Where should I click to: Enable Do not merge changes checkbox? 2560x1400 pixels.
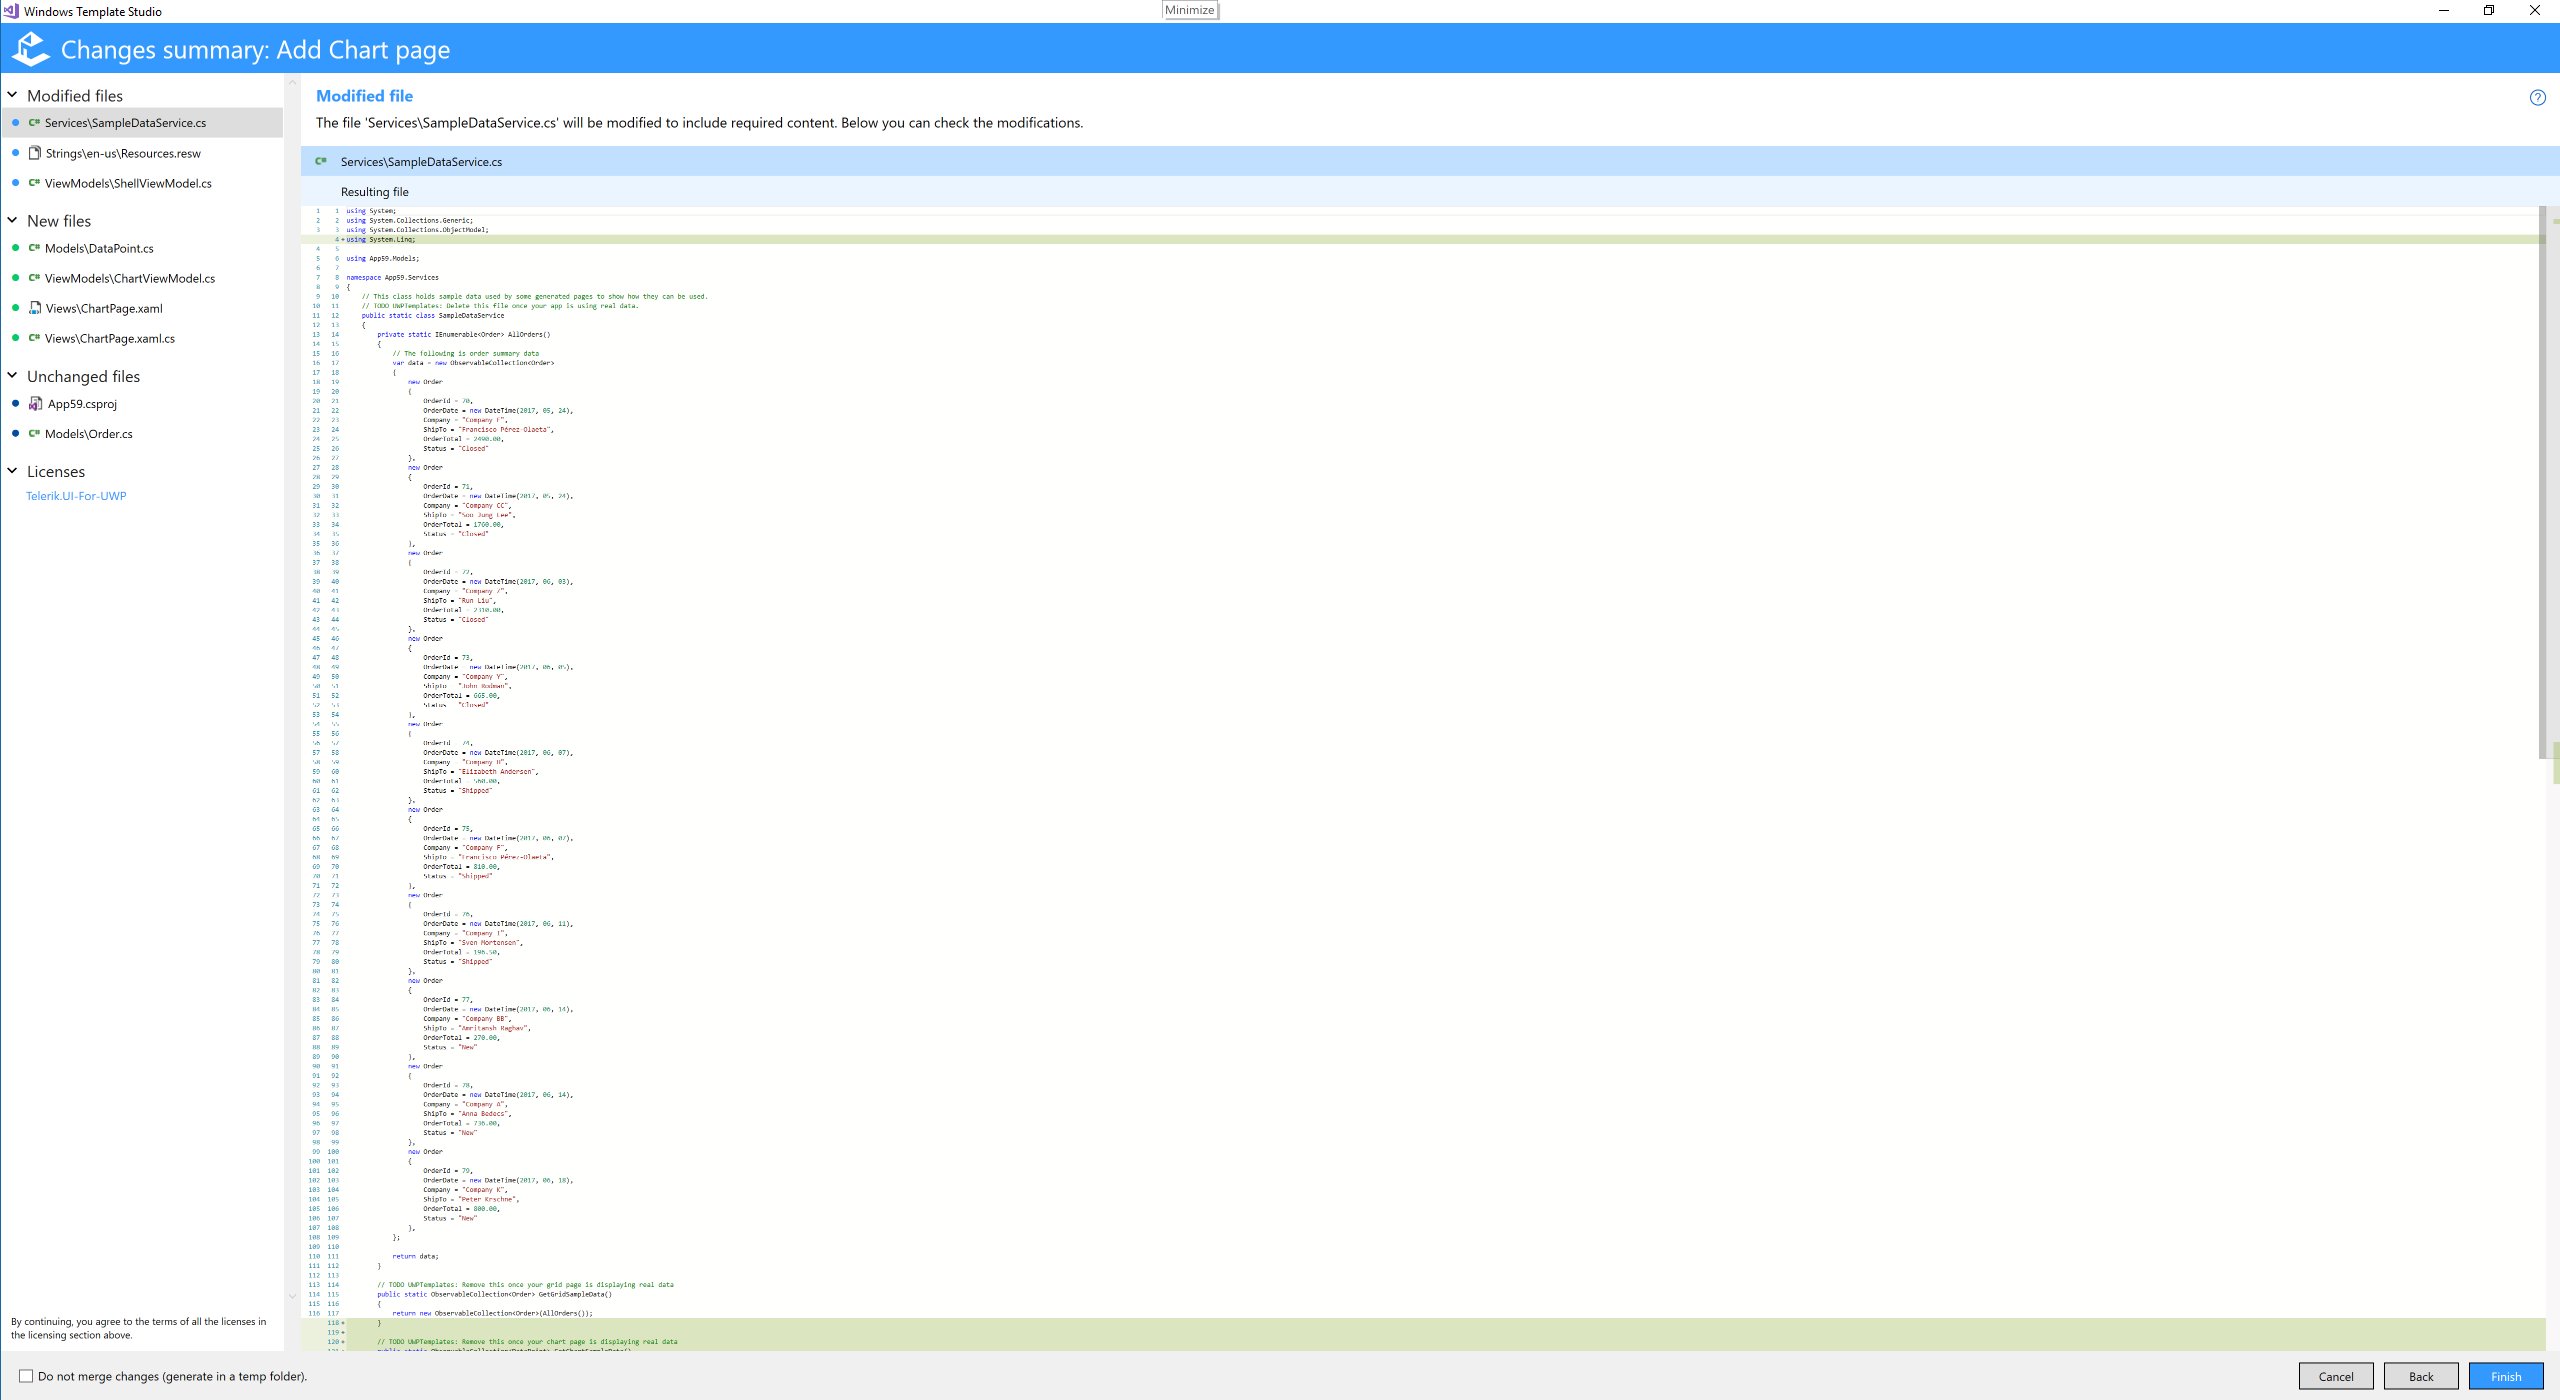24,1376
